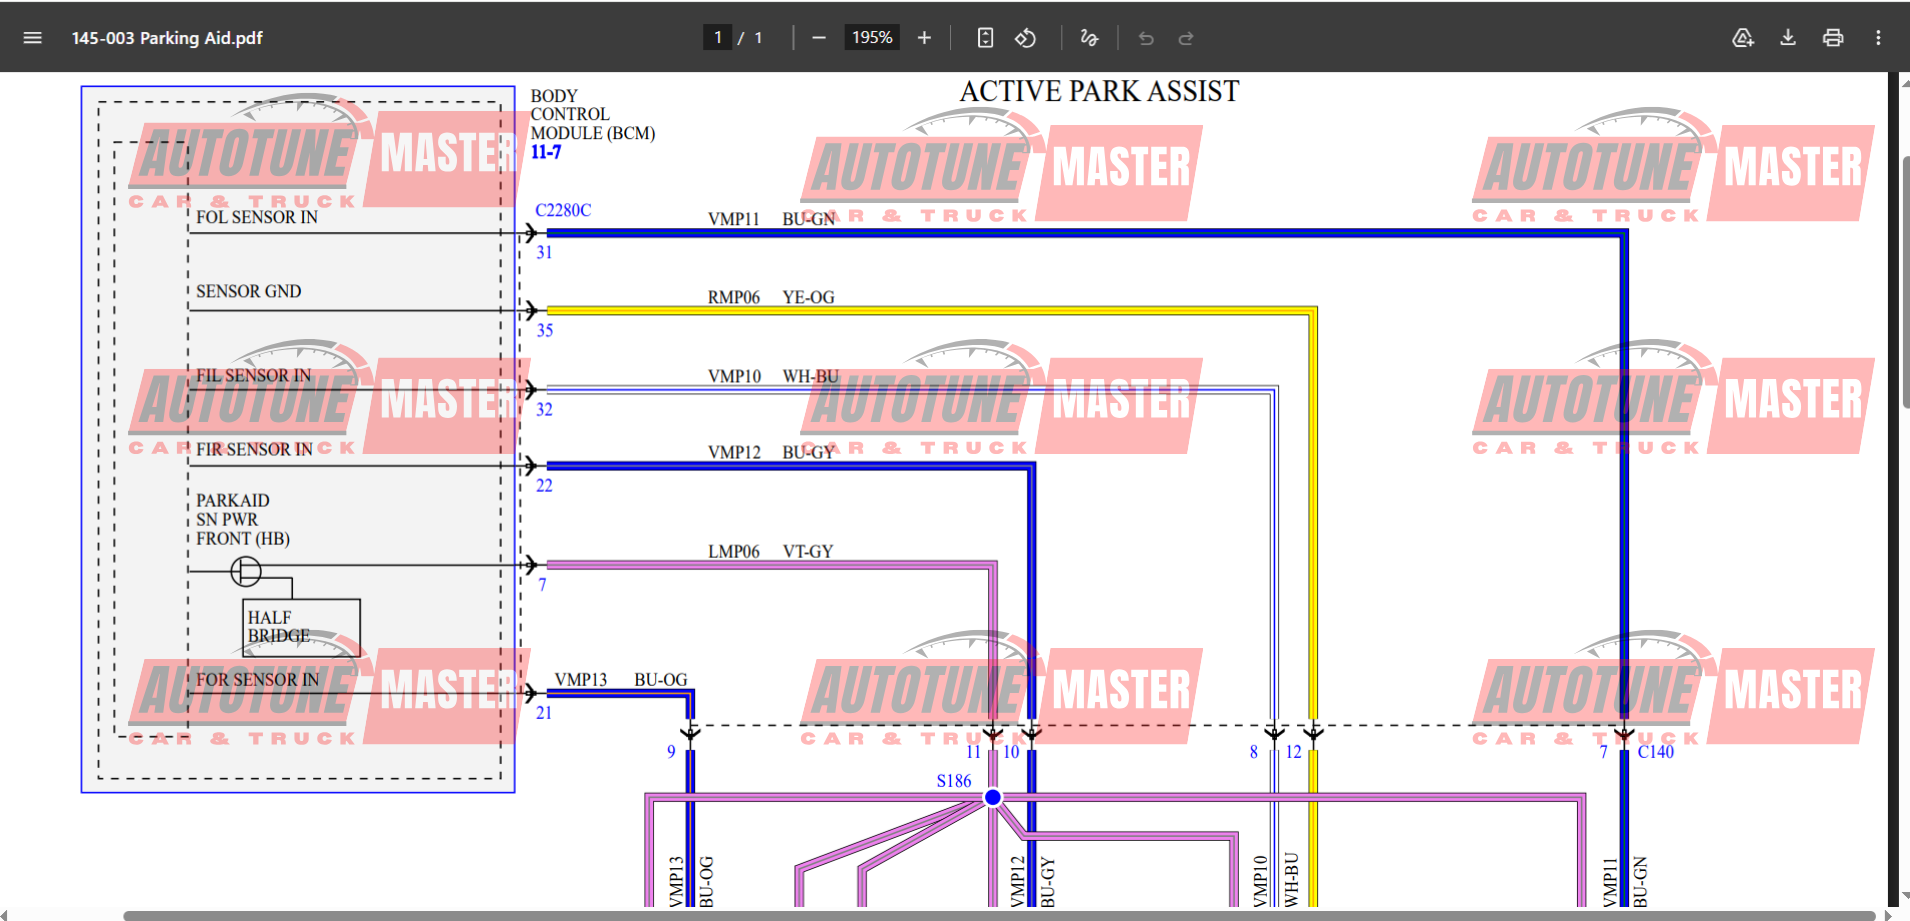Viewport: 1910px width, 921px height.
Task: Download the Parking Aid PDF
Action: (x=1788, y=38)
